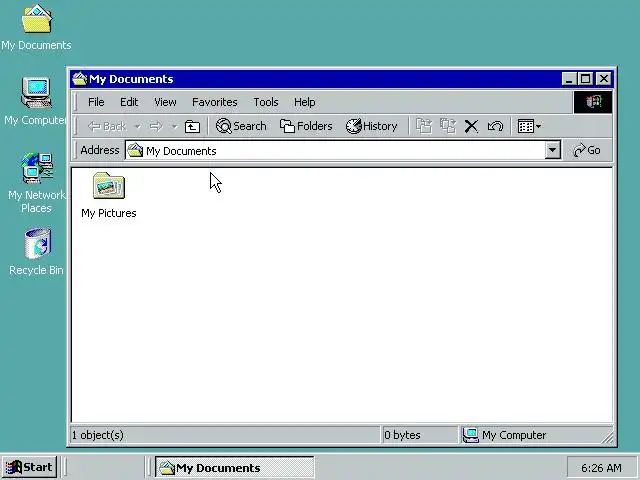Go up one folder level
The image size is (640, 480).
click(x=192, y=127)
